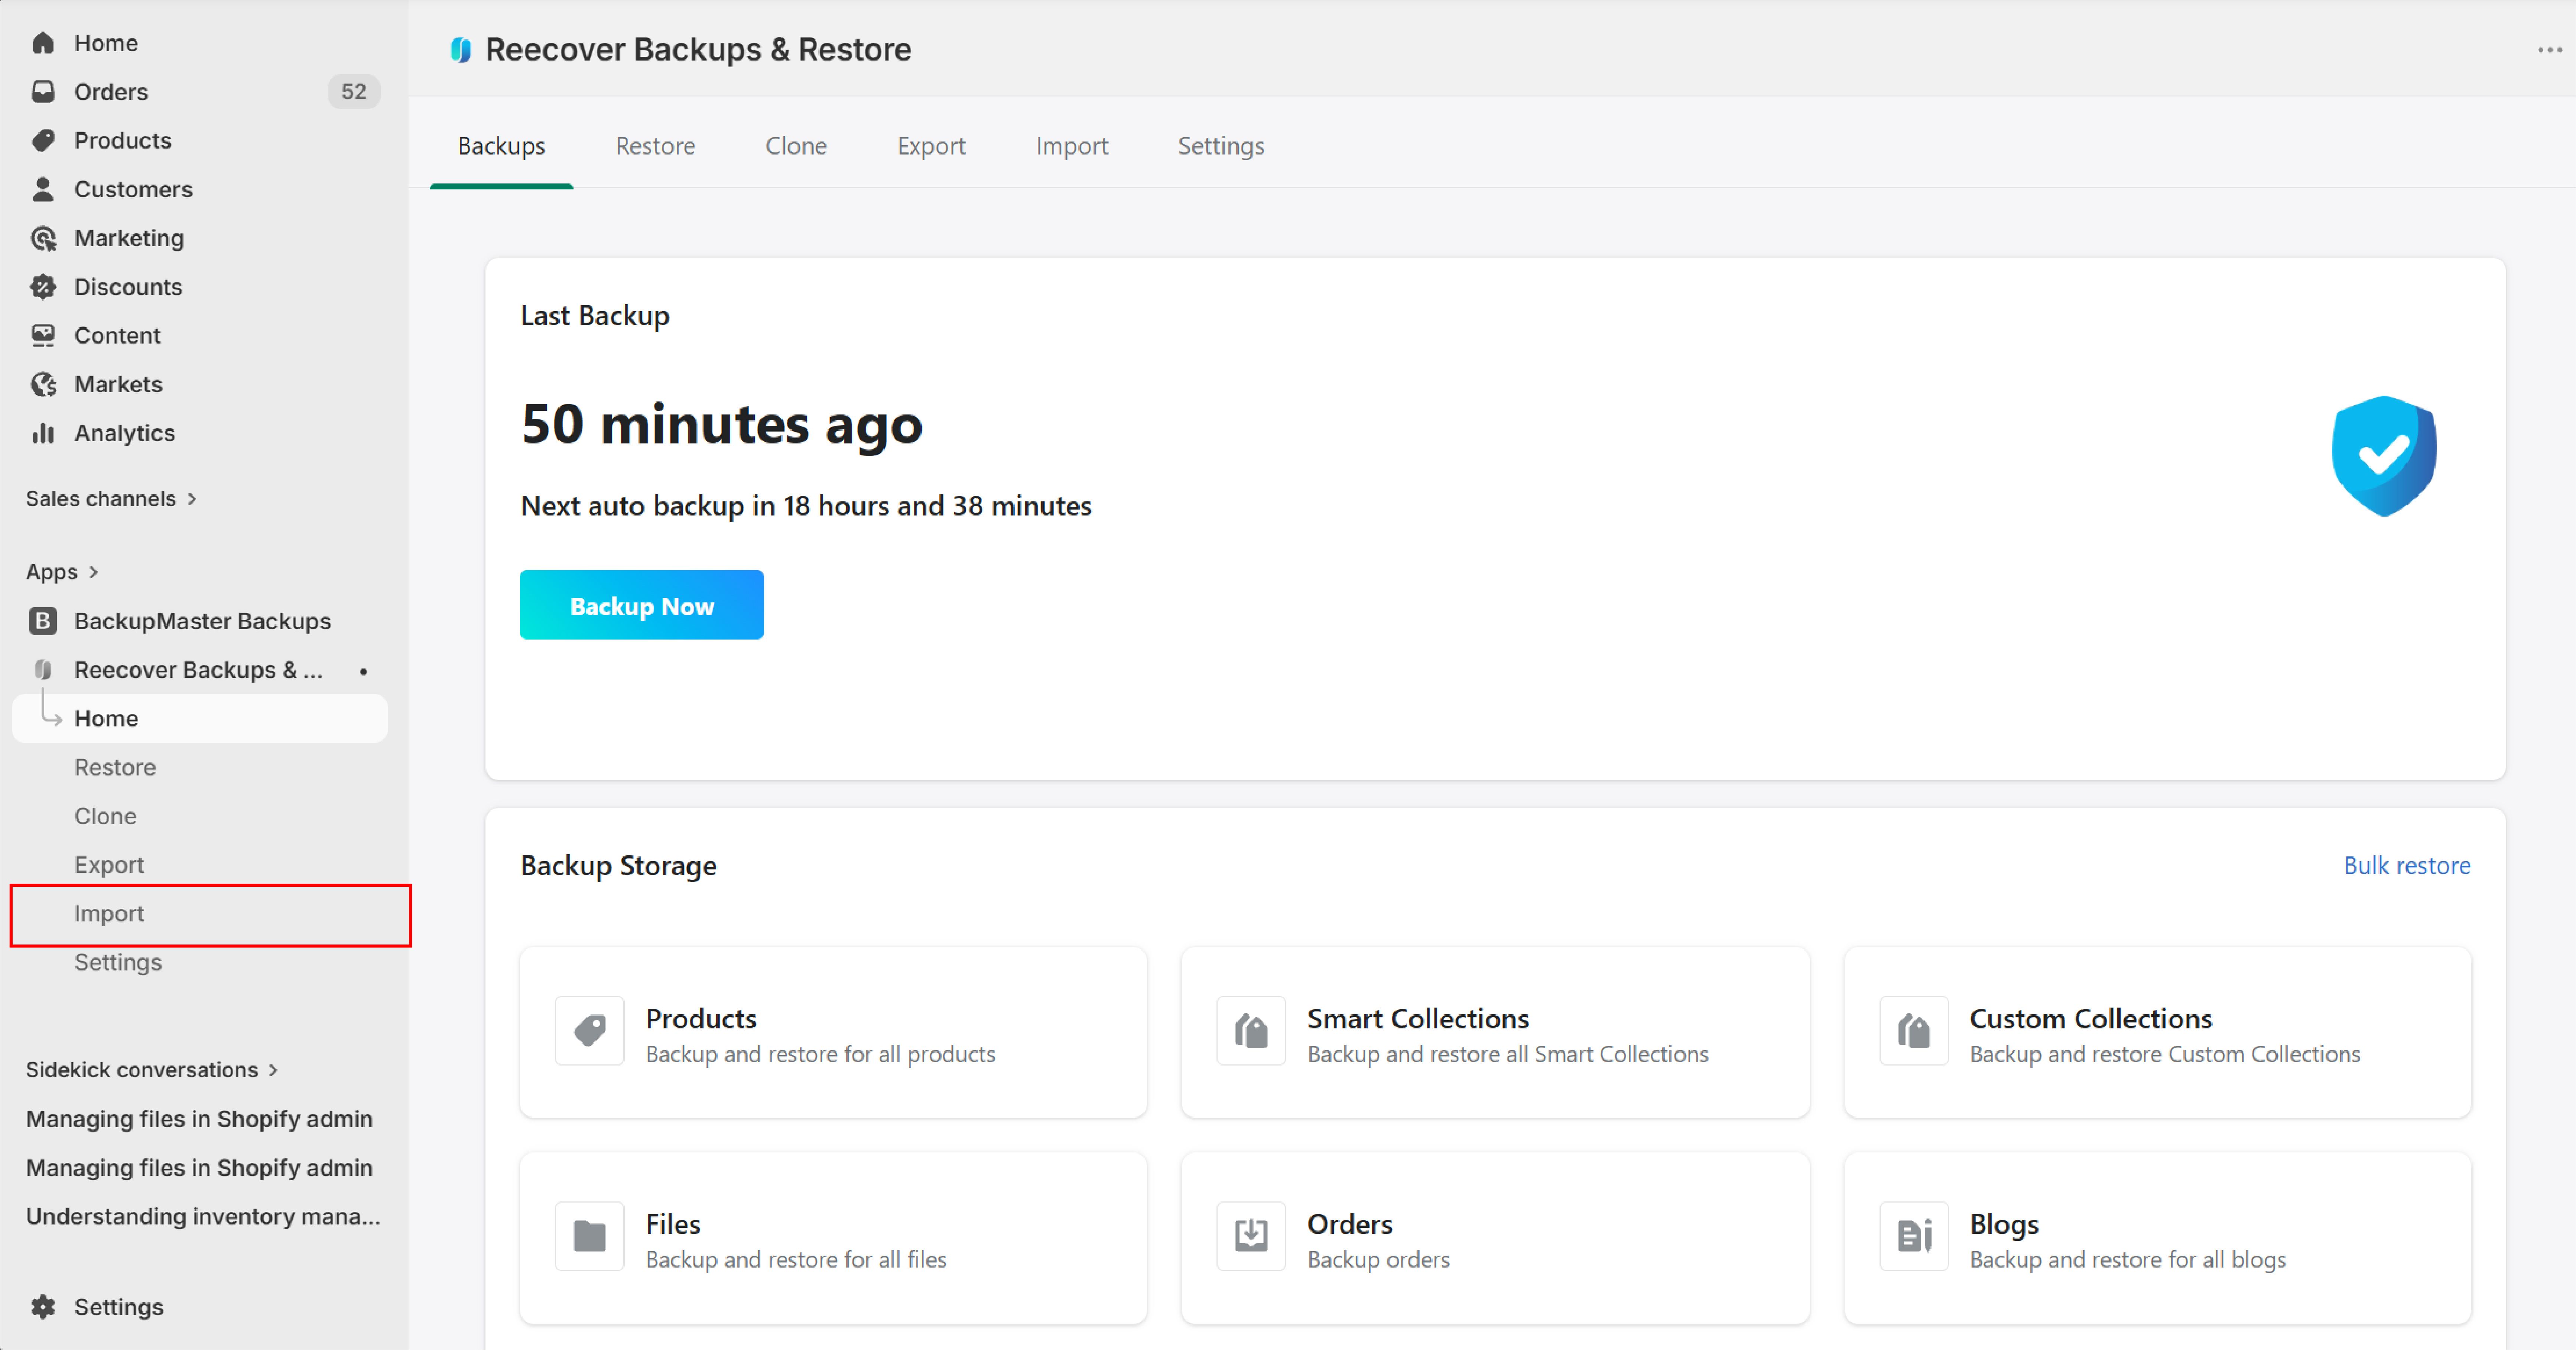Click the pin dot next to Reecover Backups
The width and height of the screenshot is (2576, 1350).
coord(363,671)
